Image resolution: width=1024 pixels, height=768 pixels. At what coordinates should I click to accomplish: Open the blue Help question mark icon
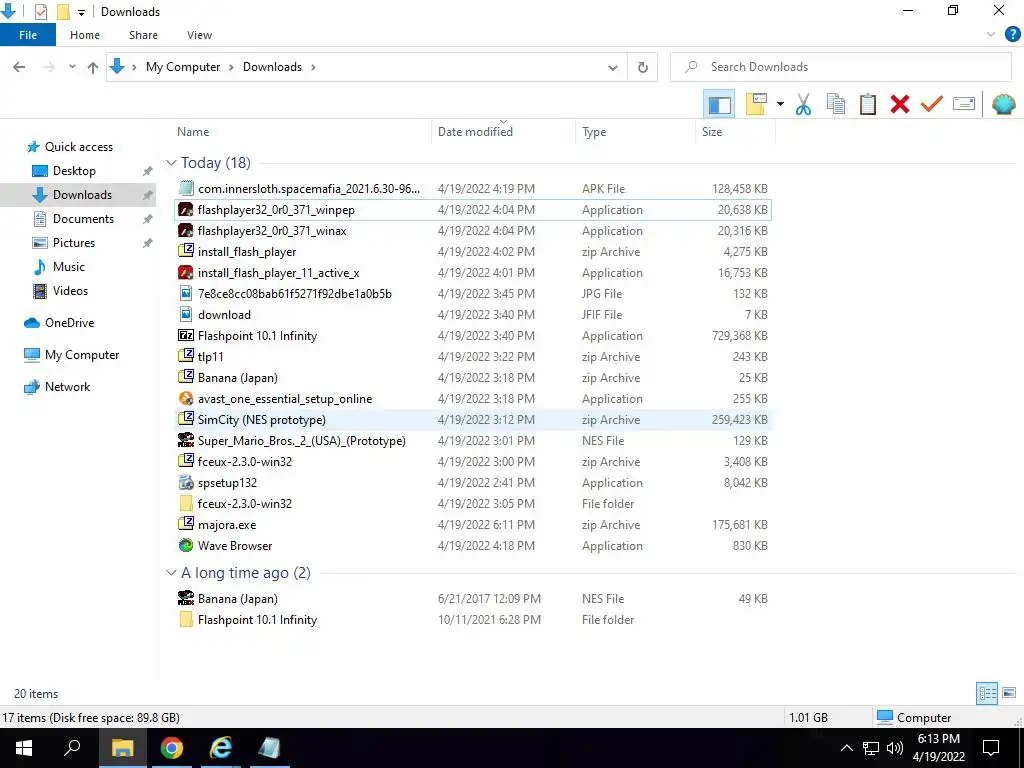[x=1012, y=35]
